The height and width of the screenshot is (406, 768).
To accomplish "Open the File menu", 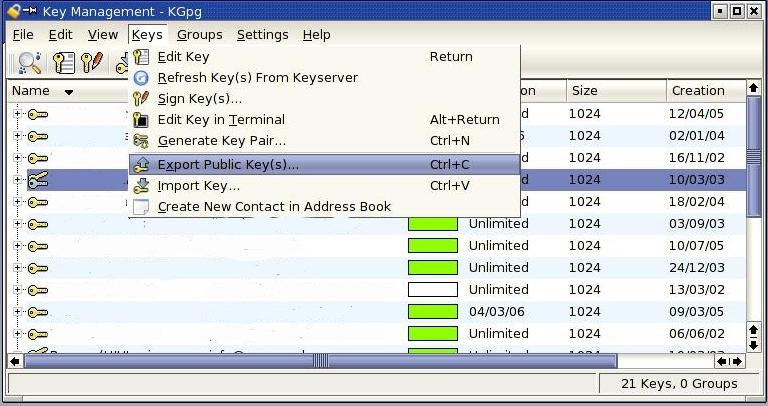I will coord(23,35).
